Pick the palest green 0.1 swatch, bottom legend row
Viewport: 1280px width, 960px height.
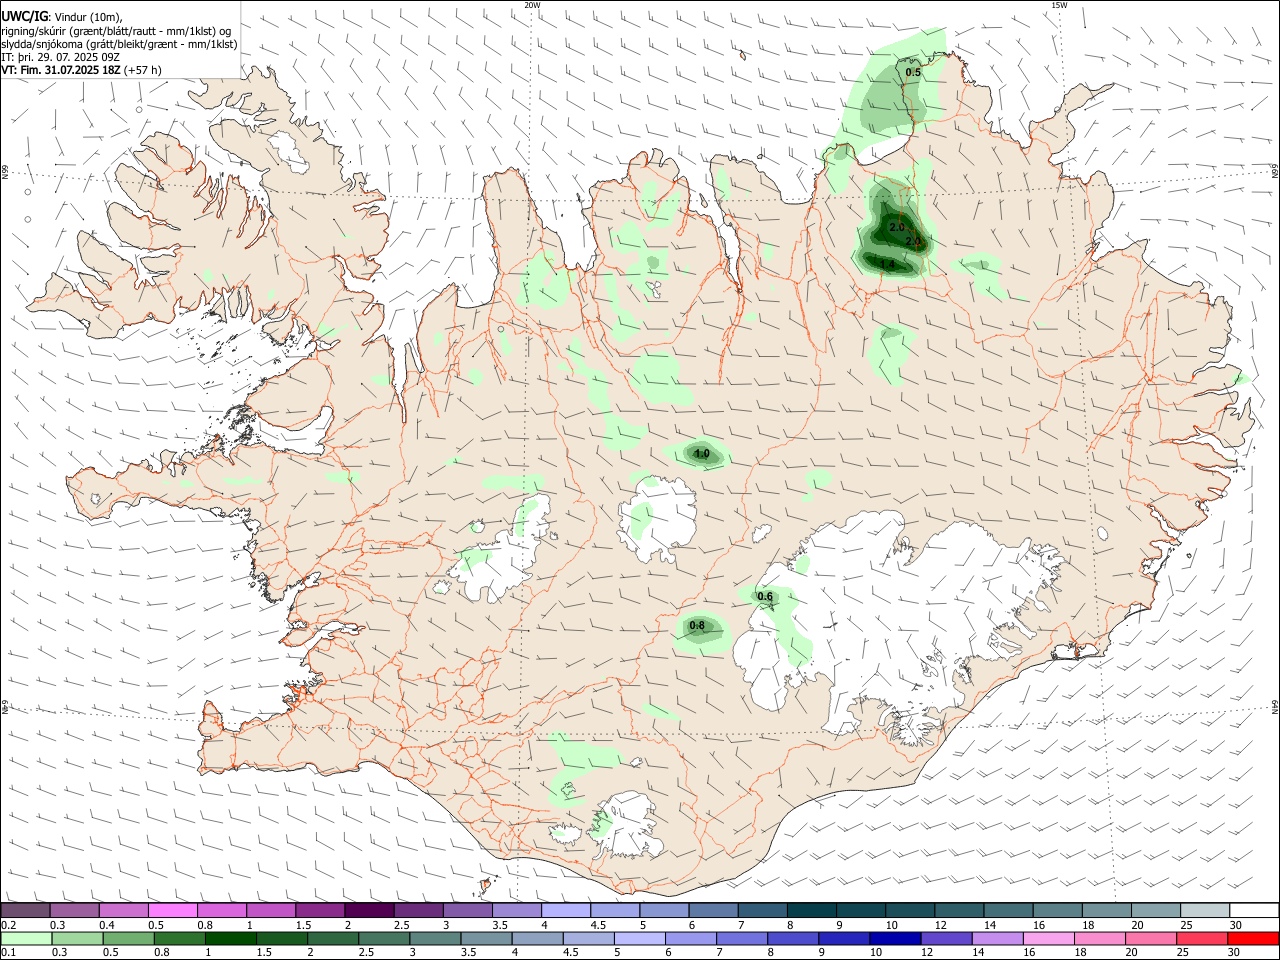pos(26,939)
